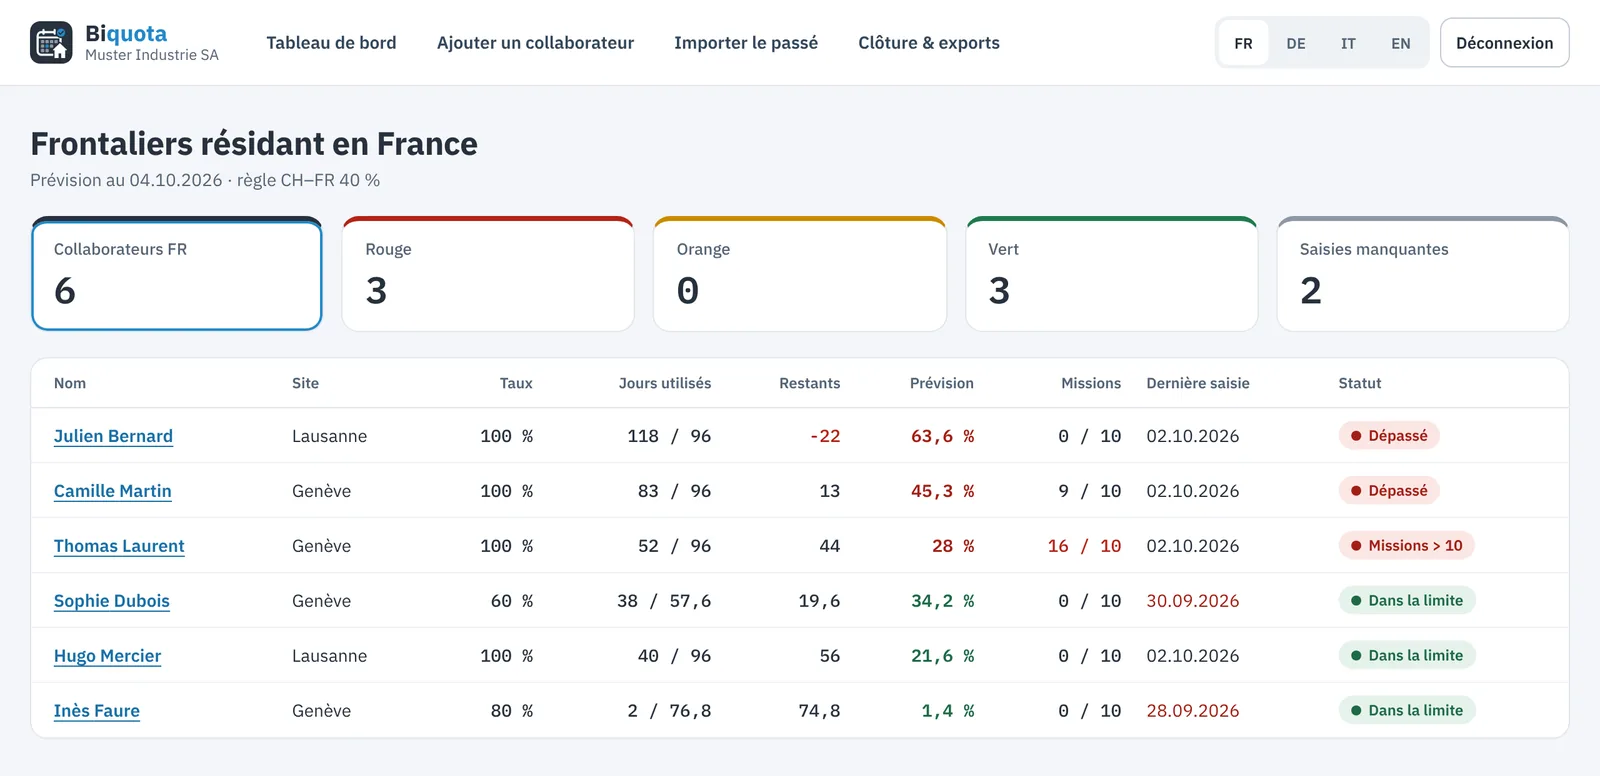
Task: Click the 63,6 % prévision value
Action: coord(942,436)
